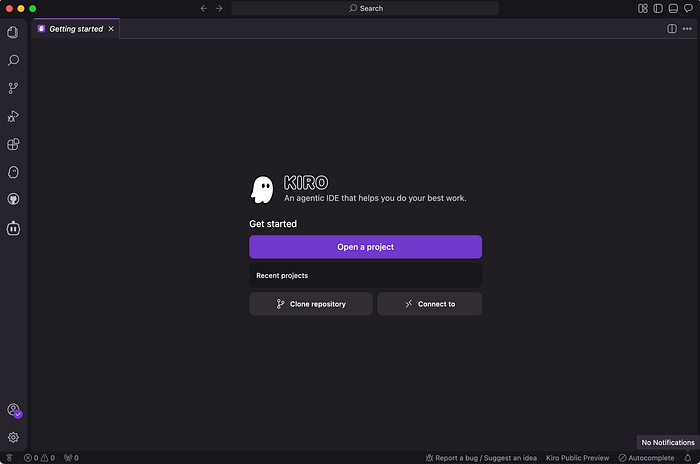Click the Recent projects section
The width and height of the screenshot is (700, 464).
(x=365, y=276)
